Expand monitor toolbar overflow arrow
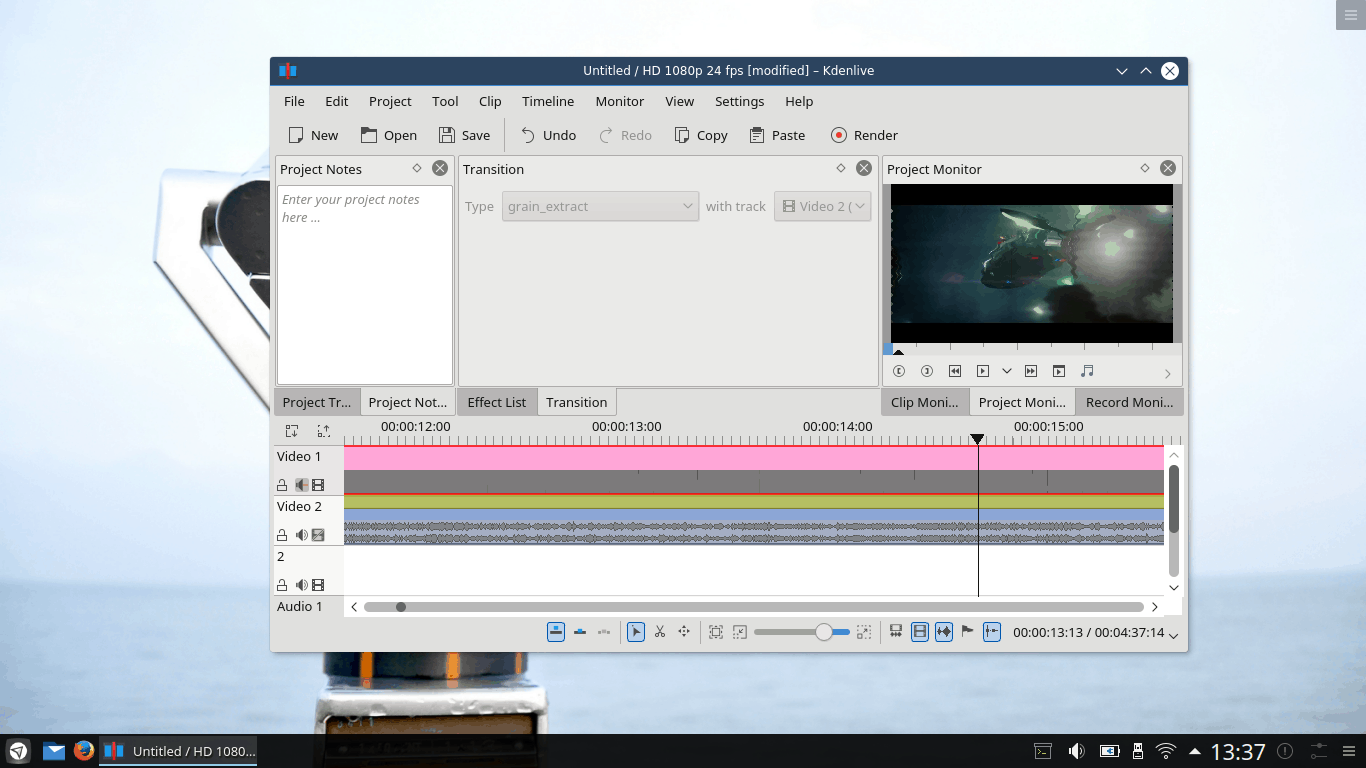This screenshot has width=1366, height=768. click(x=1167, y=374)
